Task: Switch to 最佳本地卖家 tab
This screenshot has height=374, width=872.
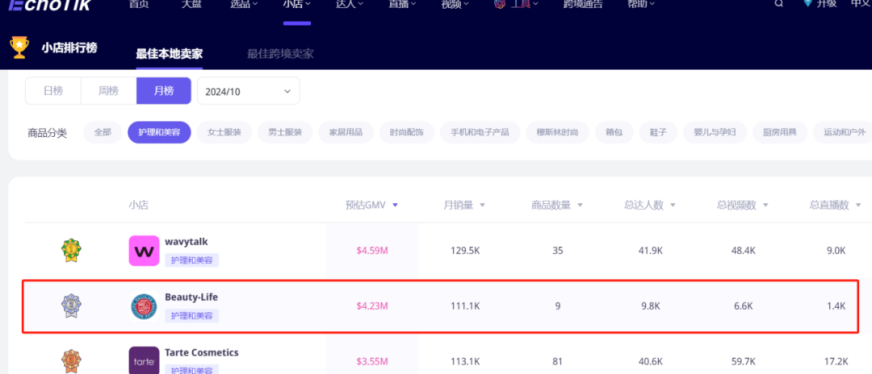Action: [x=169, y=54]
